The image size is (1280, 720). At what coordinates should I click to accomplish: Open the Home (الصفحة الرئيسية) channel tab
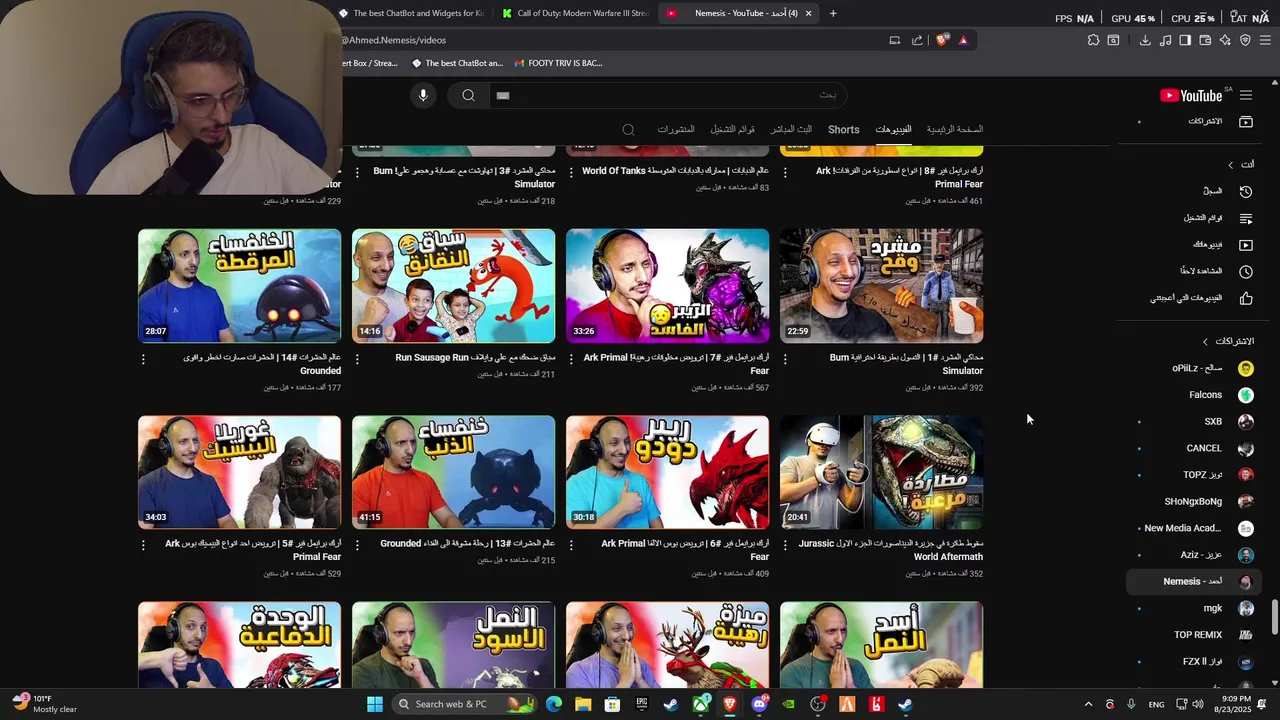coord(954,130)
